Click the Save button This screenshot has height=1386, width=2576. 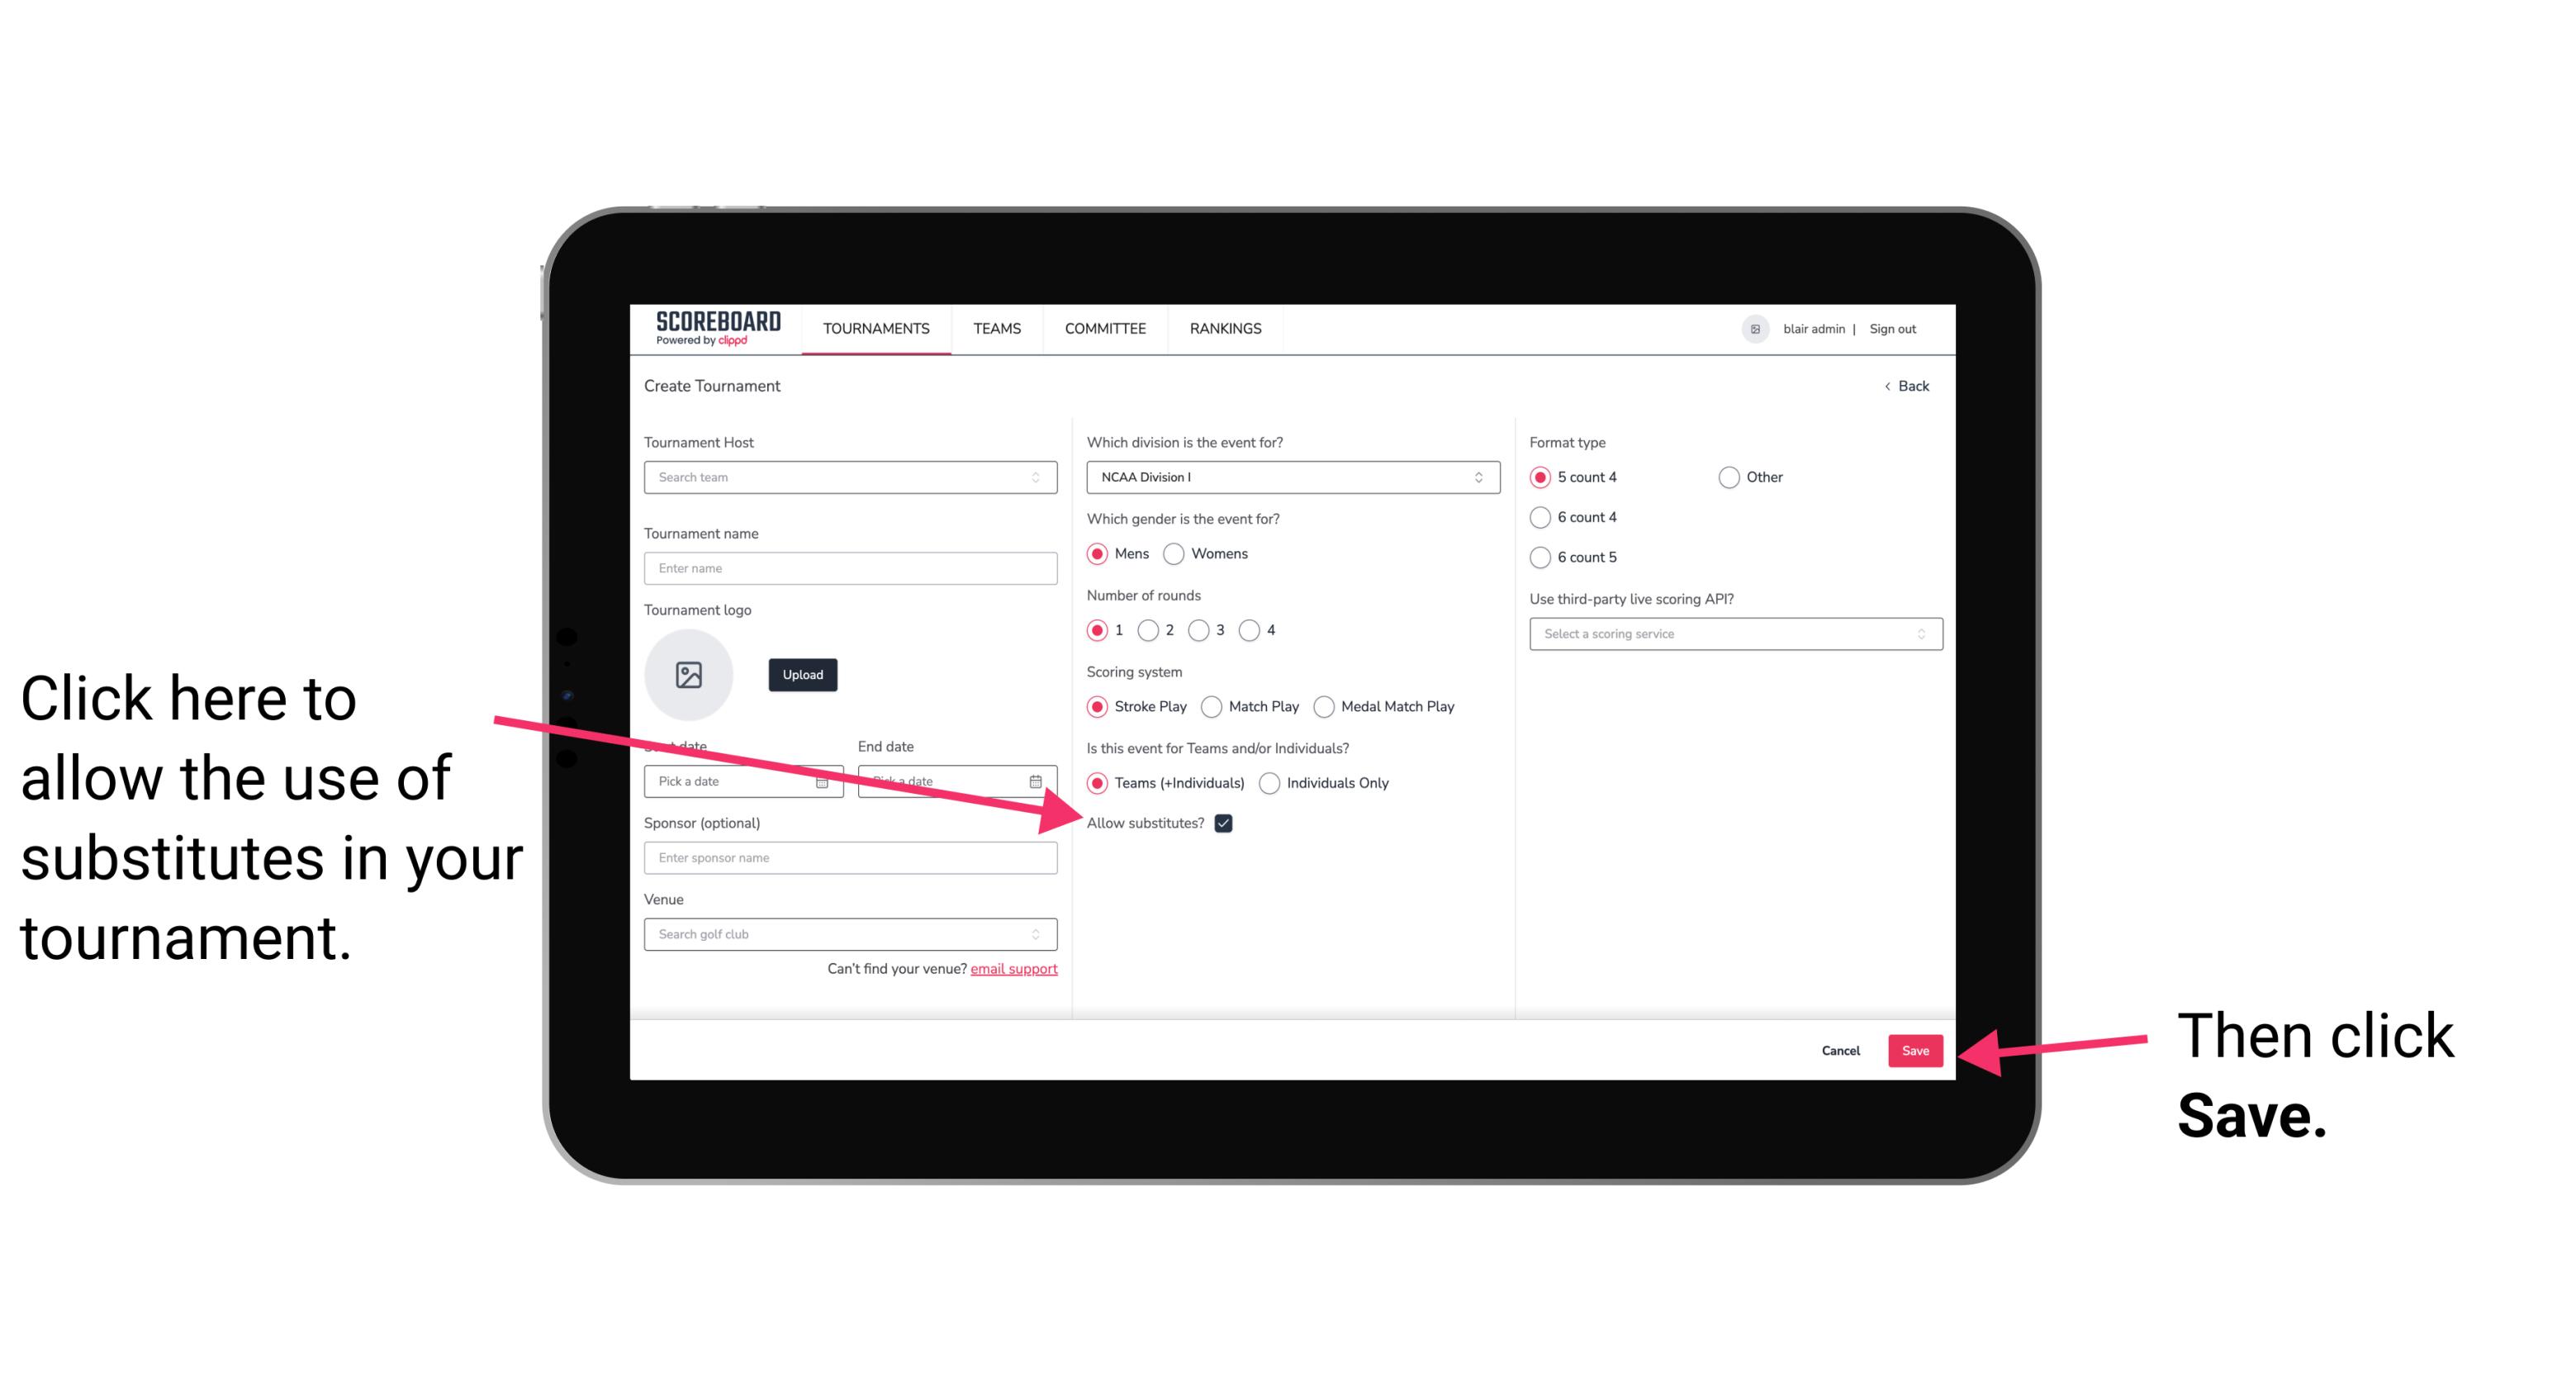[x=1916, y=1050]
